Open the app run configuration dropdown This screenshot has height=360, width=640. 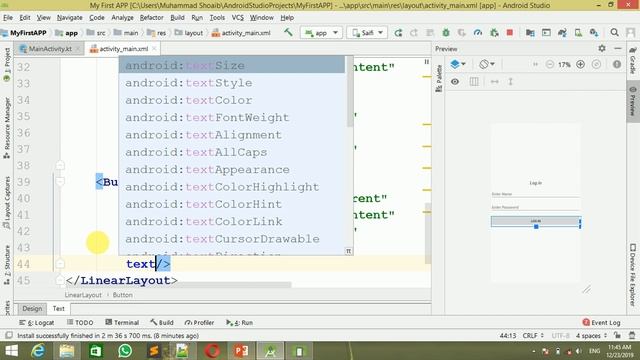coord(321,33)
